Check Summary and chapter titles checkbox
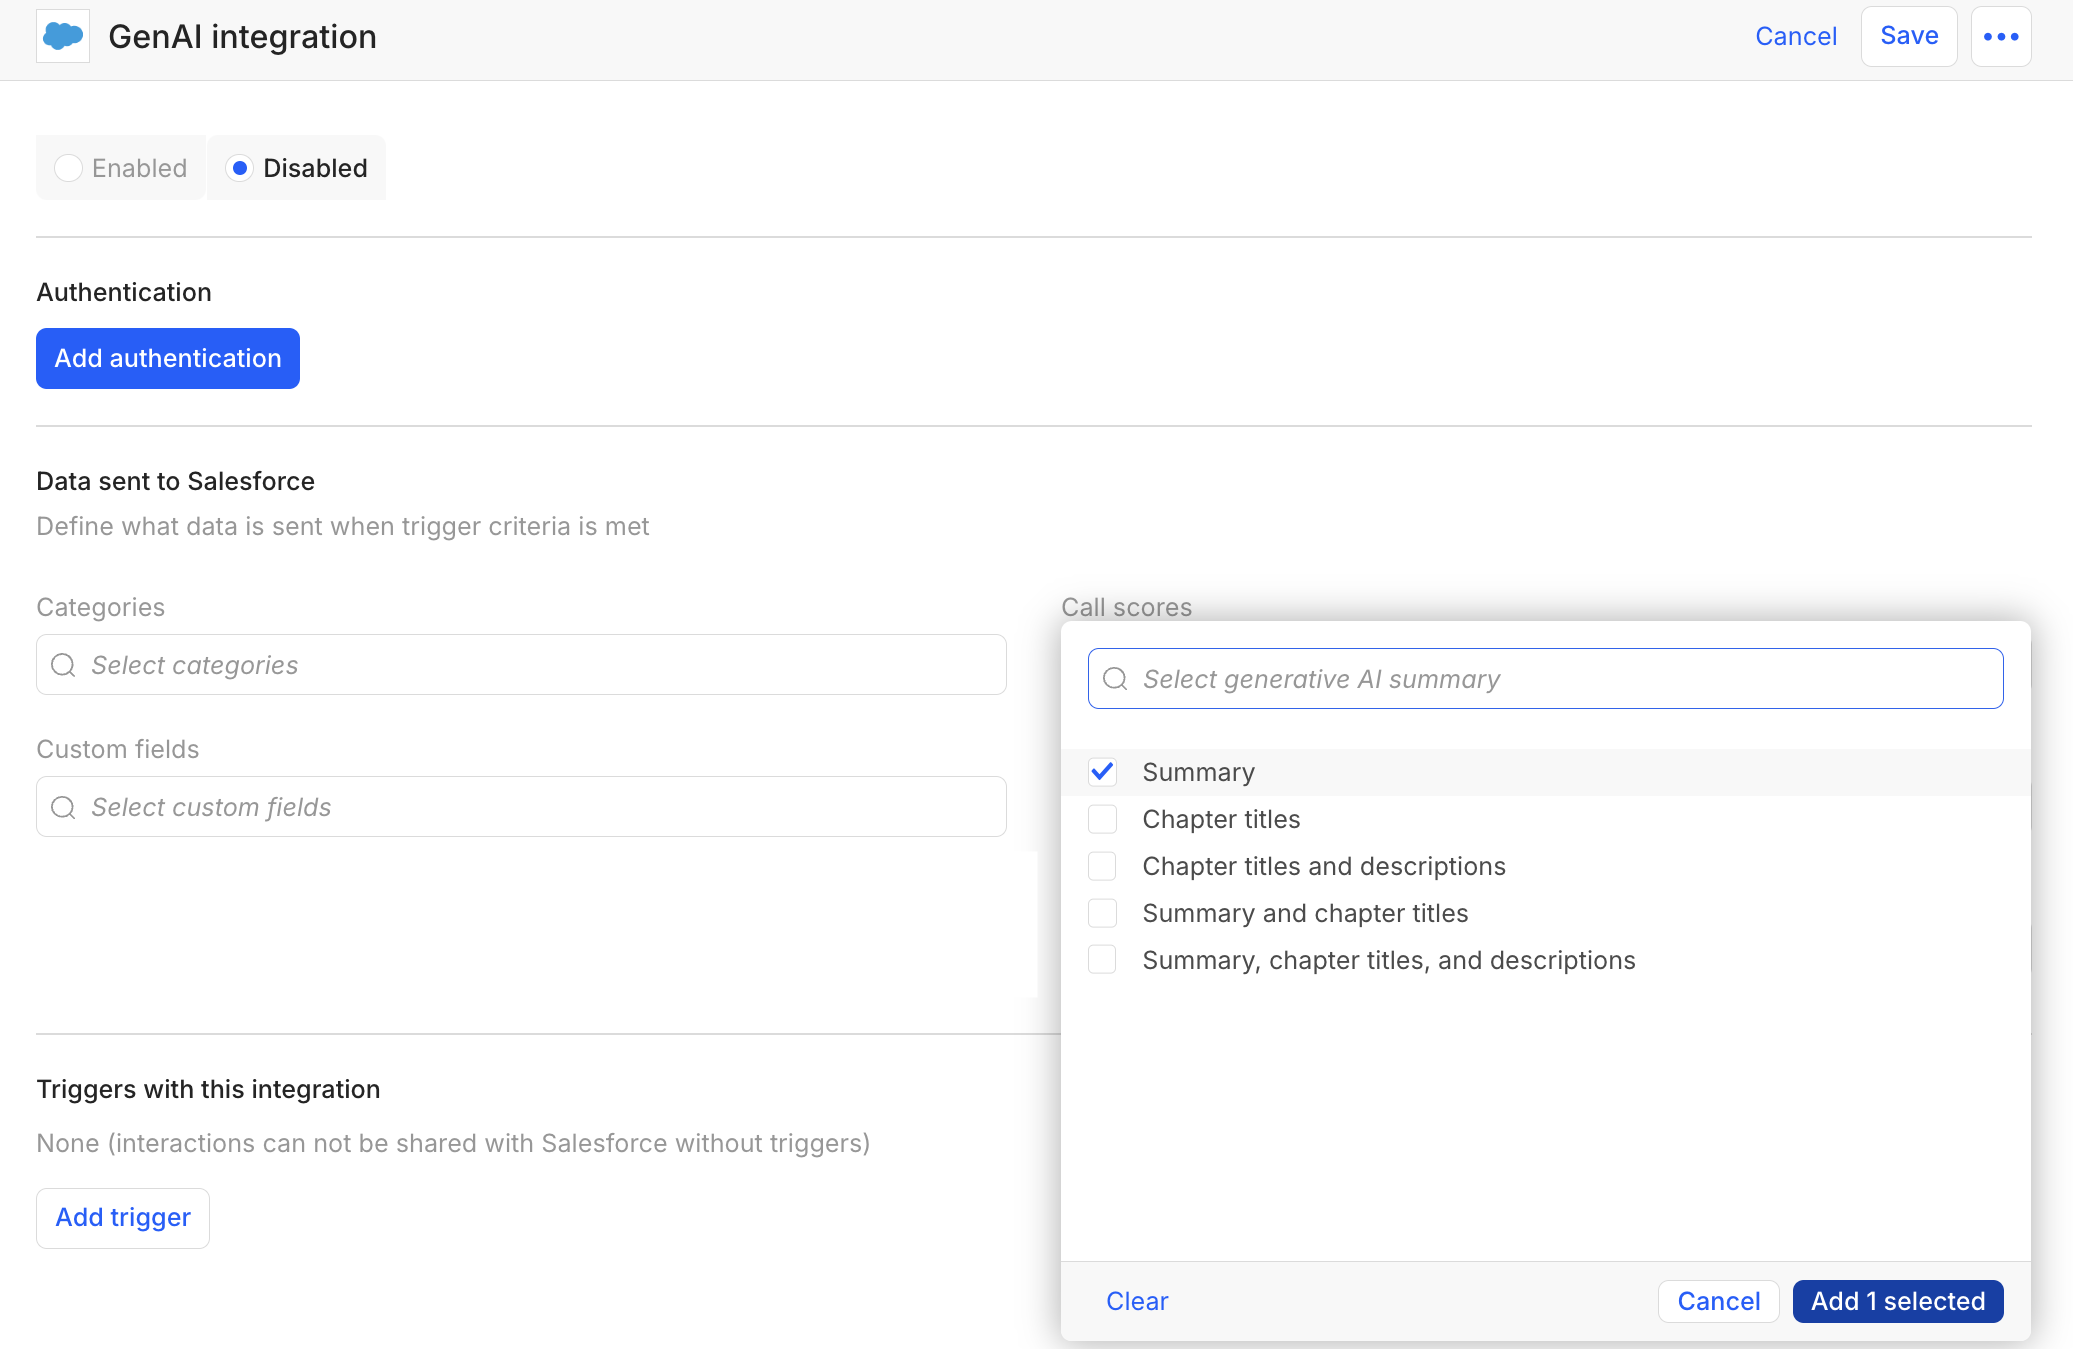 pyautogui.click(x=1102, y=913)
